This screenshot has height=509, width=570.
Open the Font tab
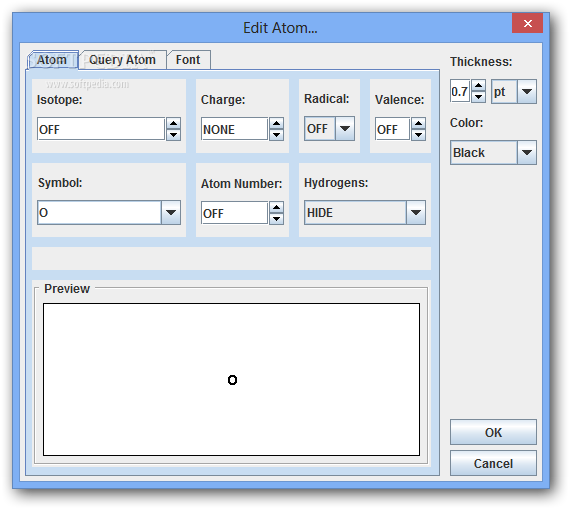(x=188, y=60)
